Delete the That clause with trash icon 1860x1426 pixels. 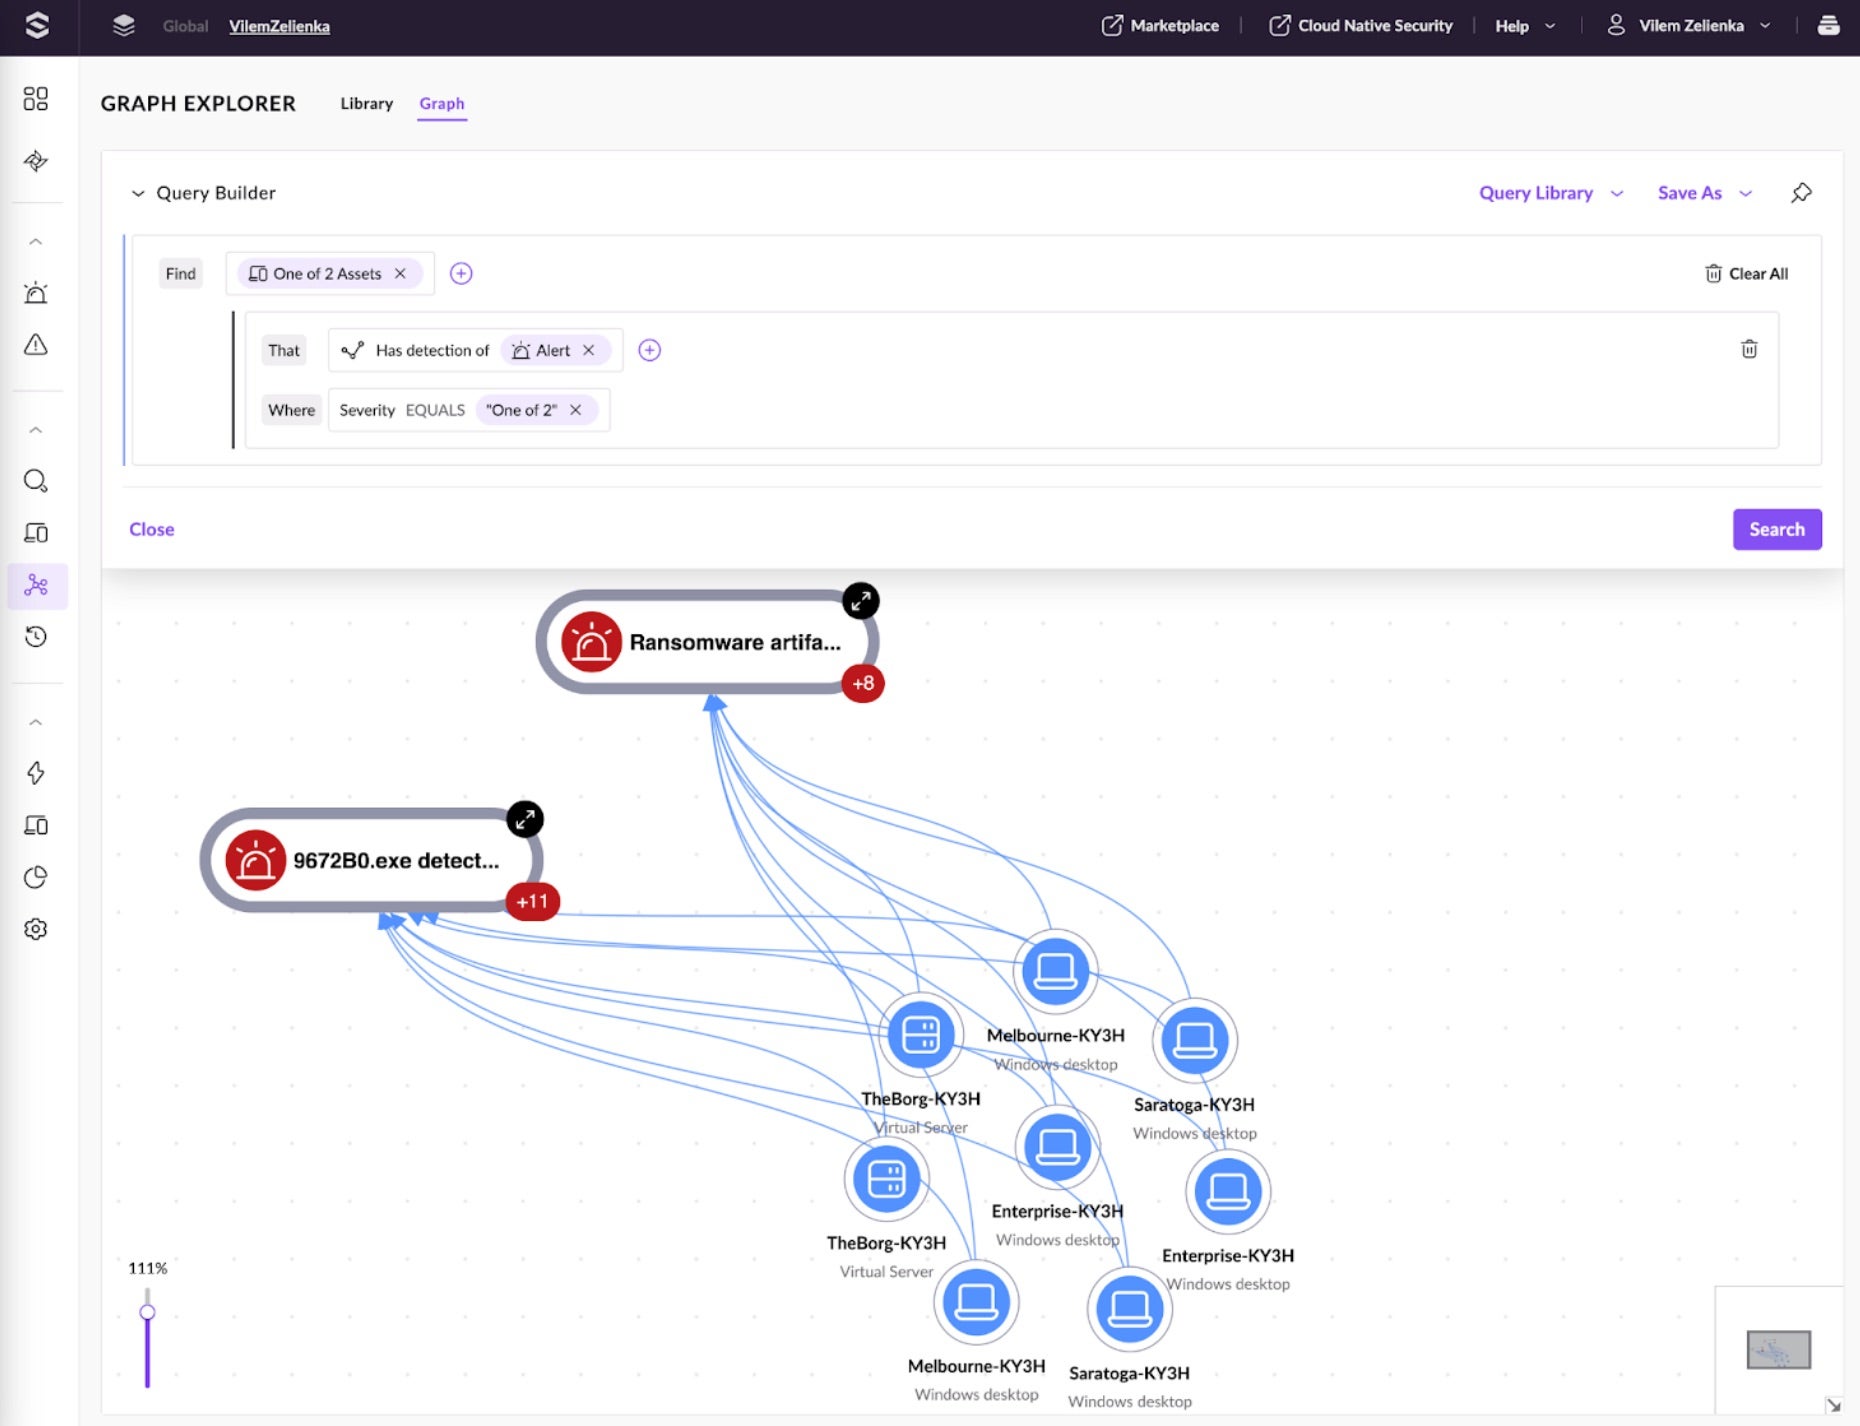1749,349
